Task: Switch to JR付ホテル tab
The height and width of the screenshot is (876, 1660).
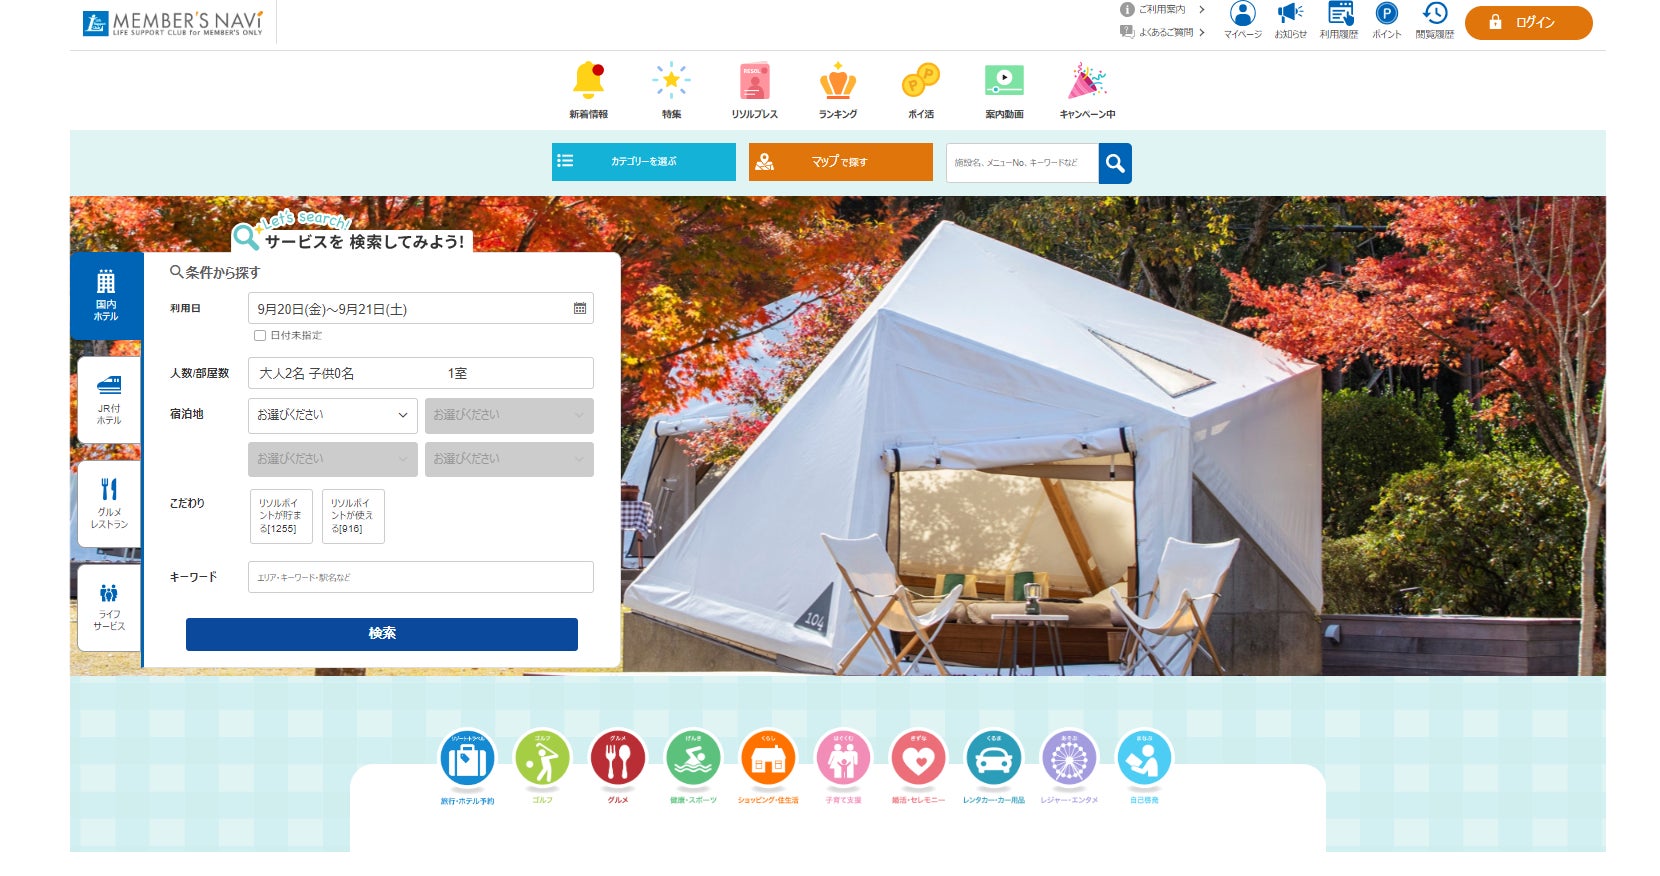Action: pos(109,400)
